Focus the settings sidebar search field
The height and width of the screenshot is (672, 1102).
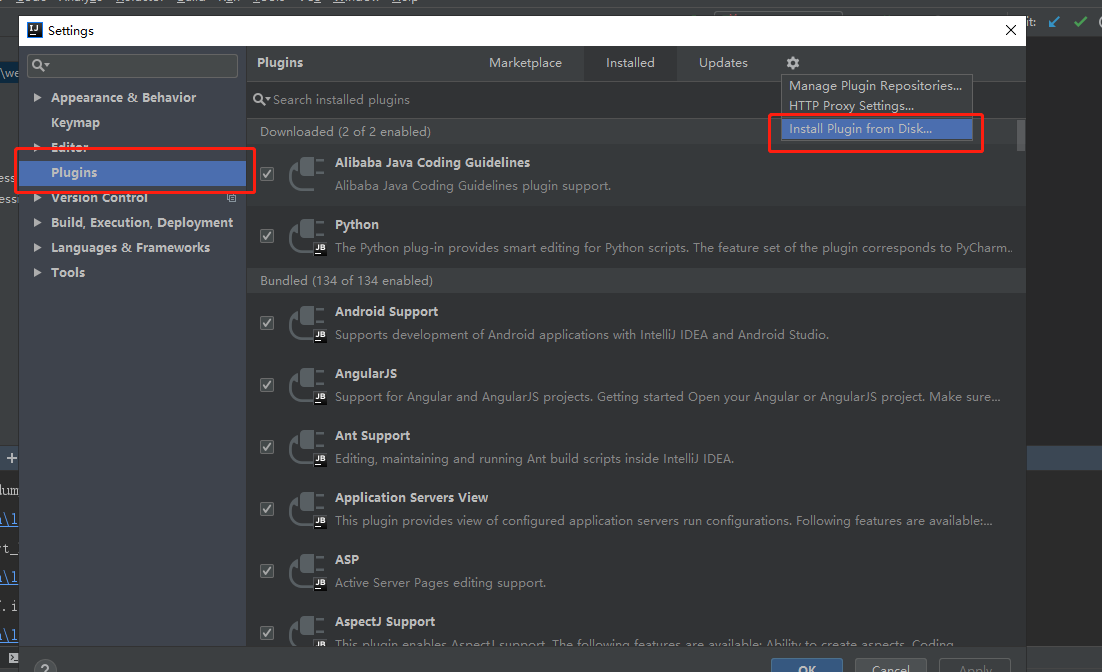point(132,65)
